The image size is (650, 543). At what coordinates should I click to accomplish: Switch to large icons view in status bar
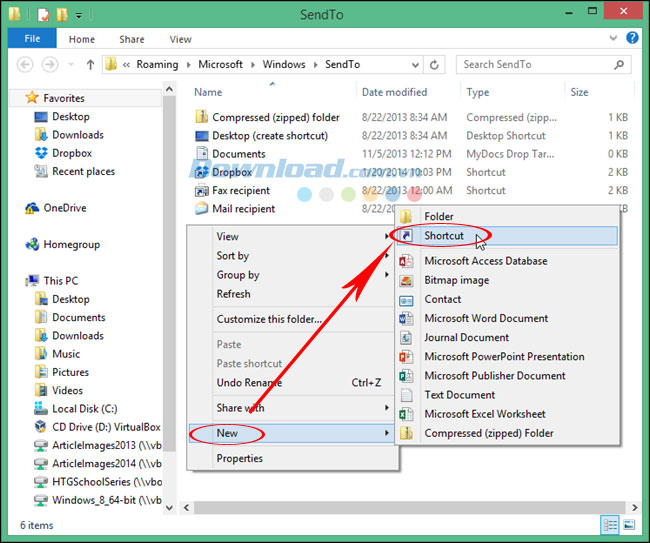tap(629, 525)
